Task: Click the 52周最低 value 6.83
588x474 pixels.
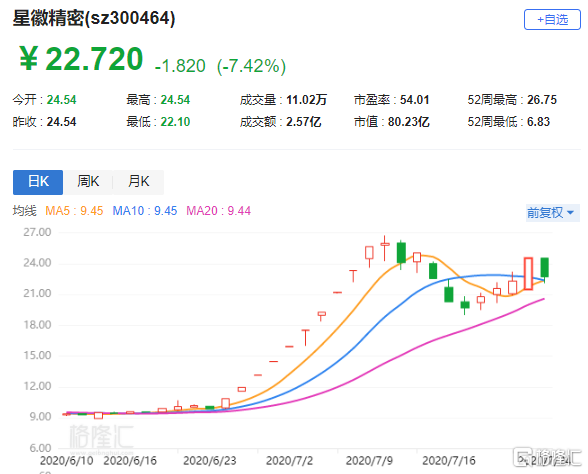Action: pyautogui.click(x=538, y=122)
